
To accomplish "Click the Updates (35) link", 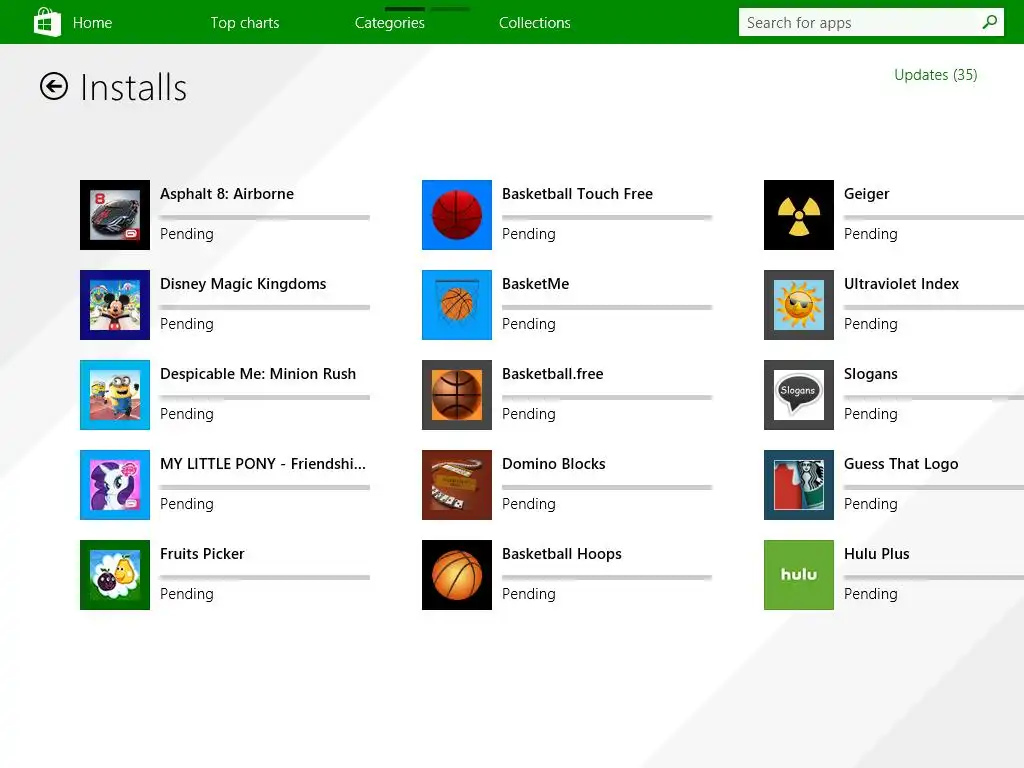I will [935, 75].
